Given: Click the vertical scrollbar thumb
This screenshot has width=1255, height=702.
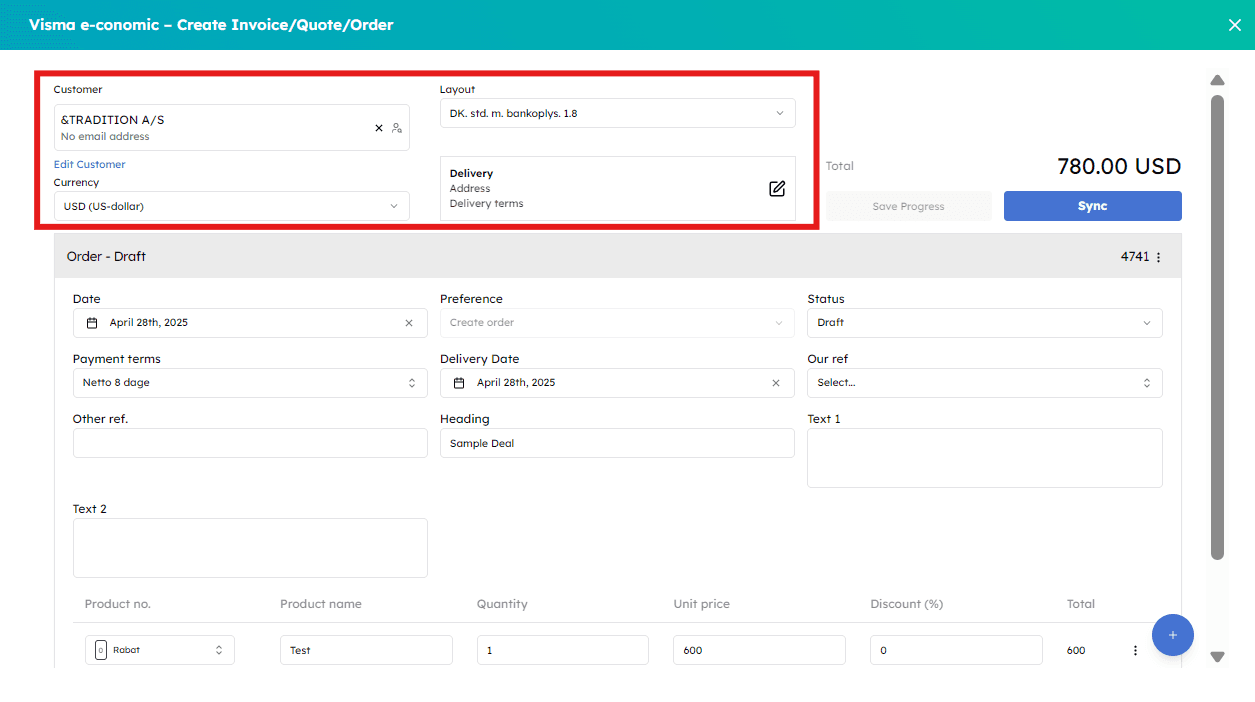Looking at the screenshot, I should tap(1217, 327).
